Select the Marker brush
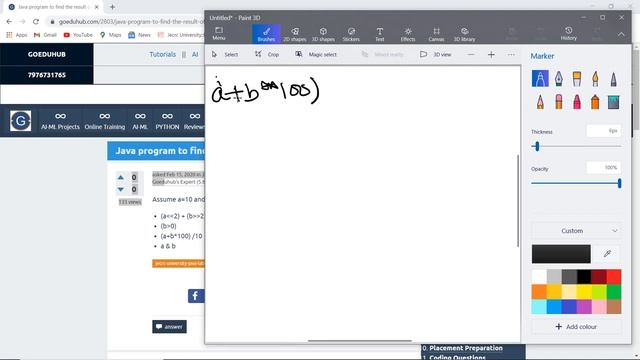 click(x=540, y=78)
